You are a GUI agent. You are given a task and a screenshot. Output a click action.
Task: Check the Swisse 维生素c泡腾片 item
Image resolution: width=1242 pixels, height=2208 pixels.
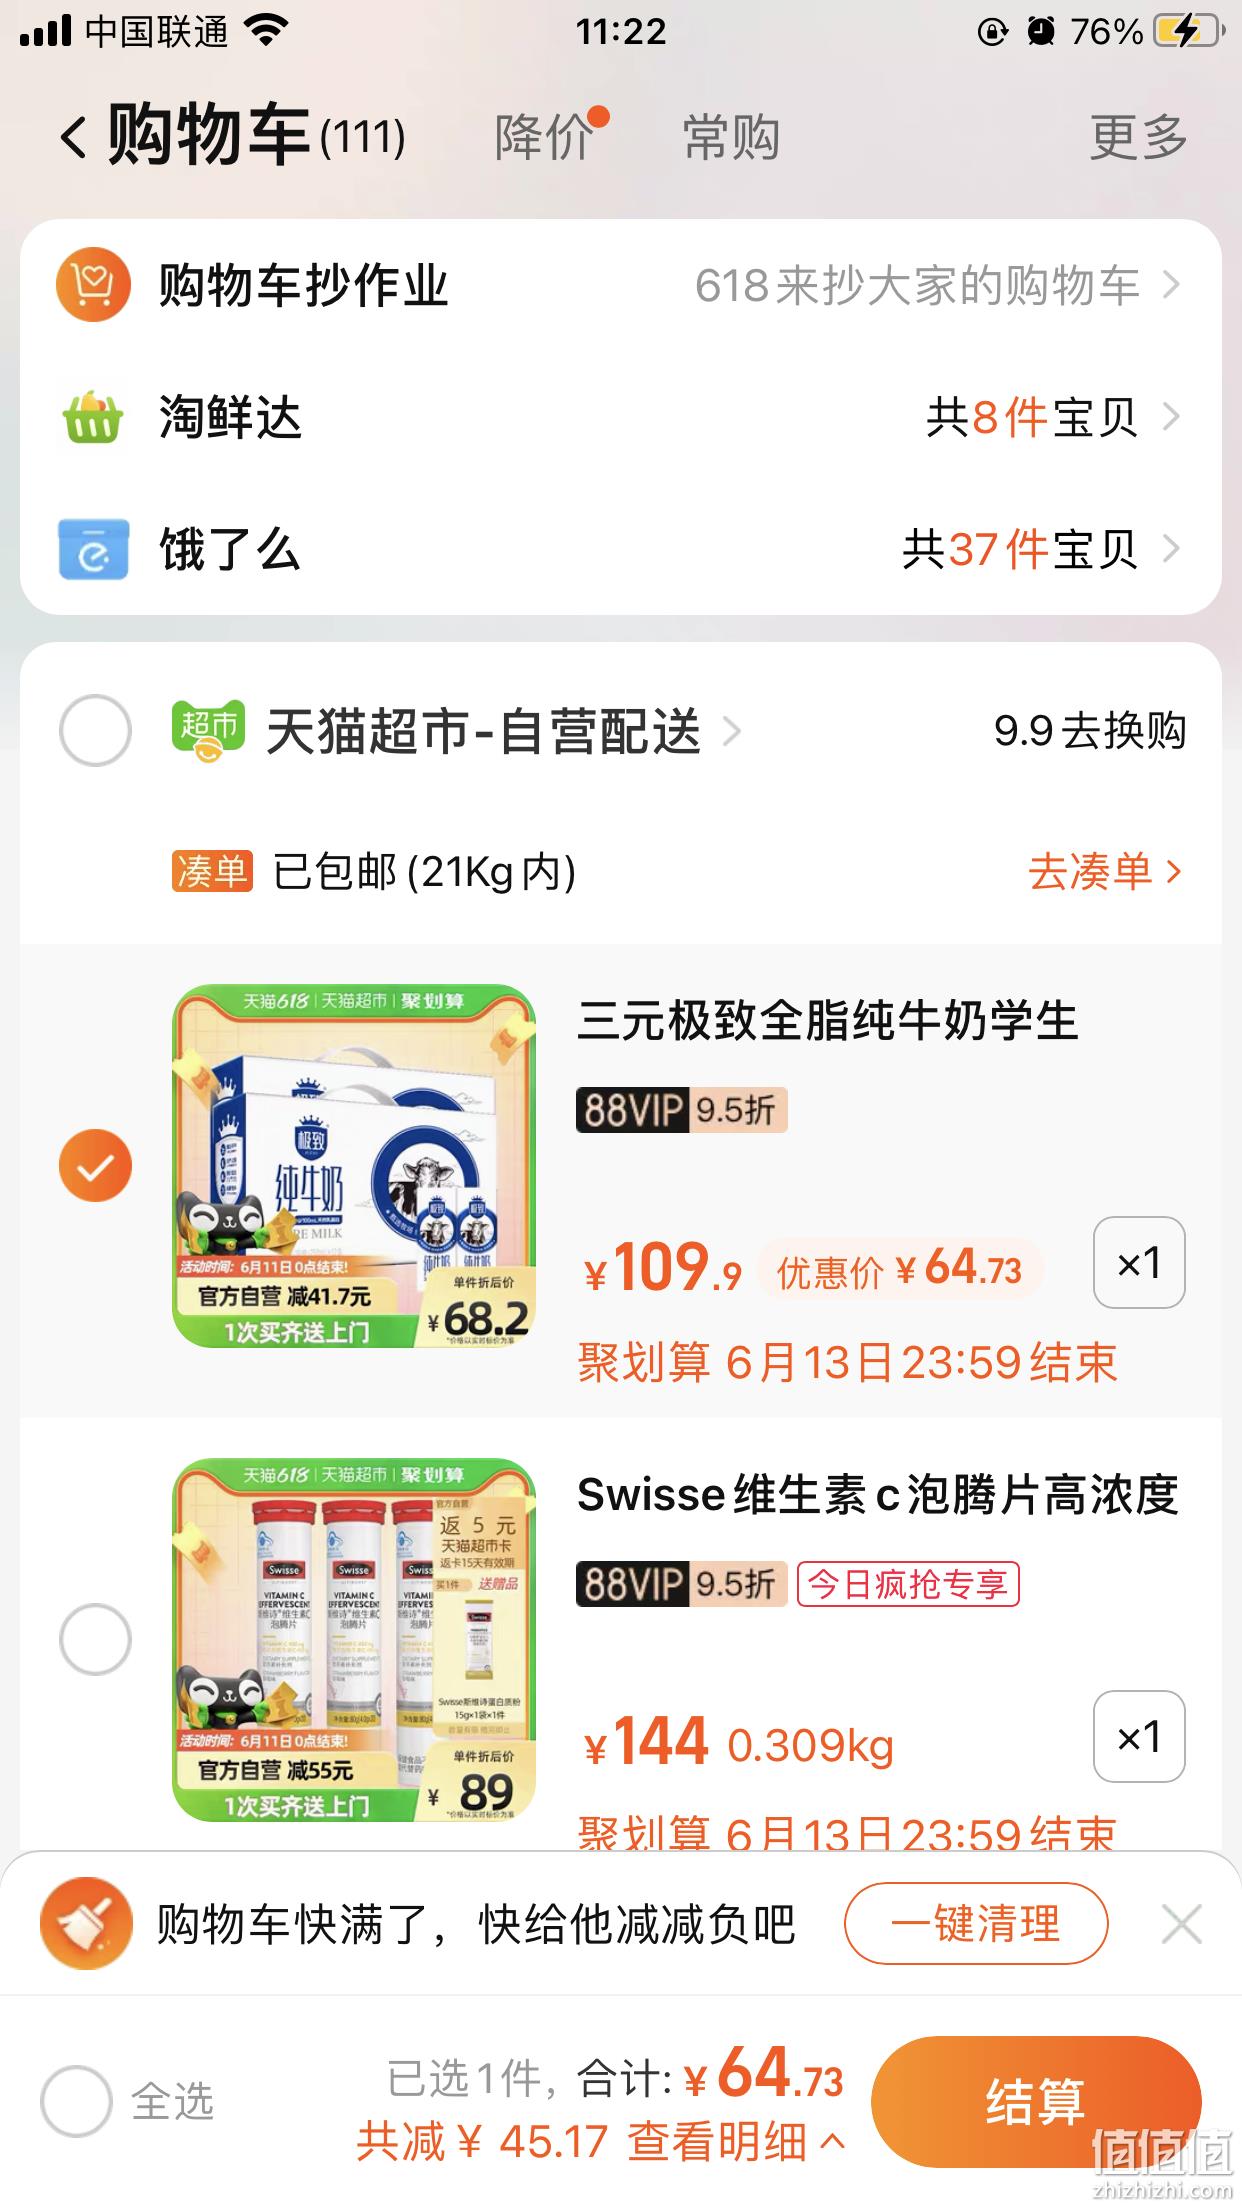[95, 1639]
